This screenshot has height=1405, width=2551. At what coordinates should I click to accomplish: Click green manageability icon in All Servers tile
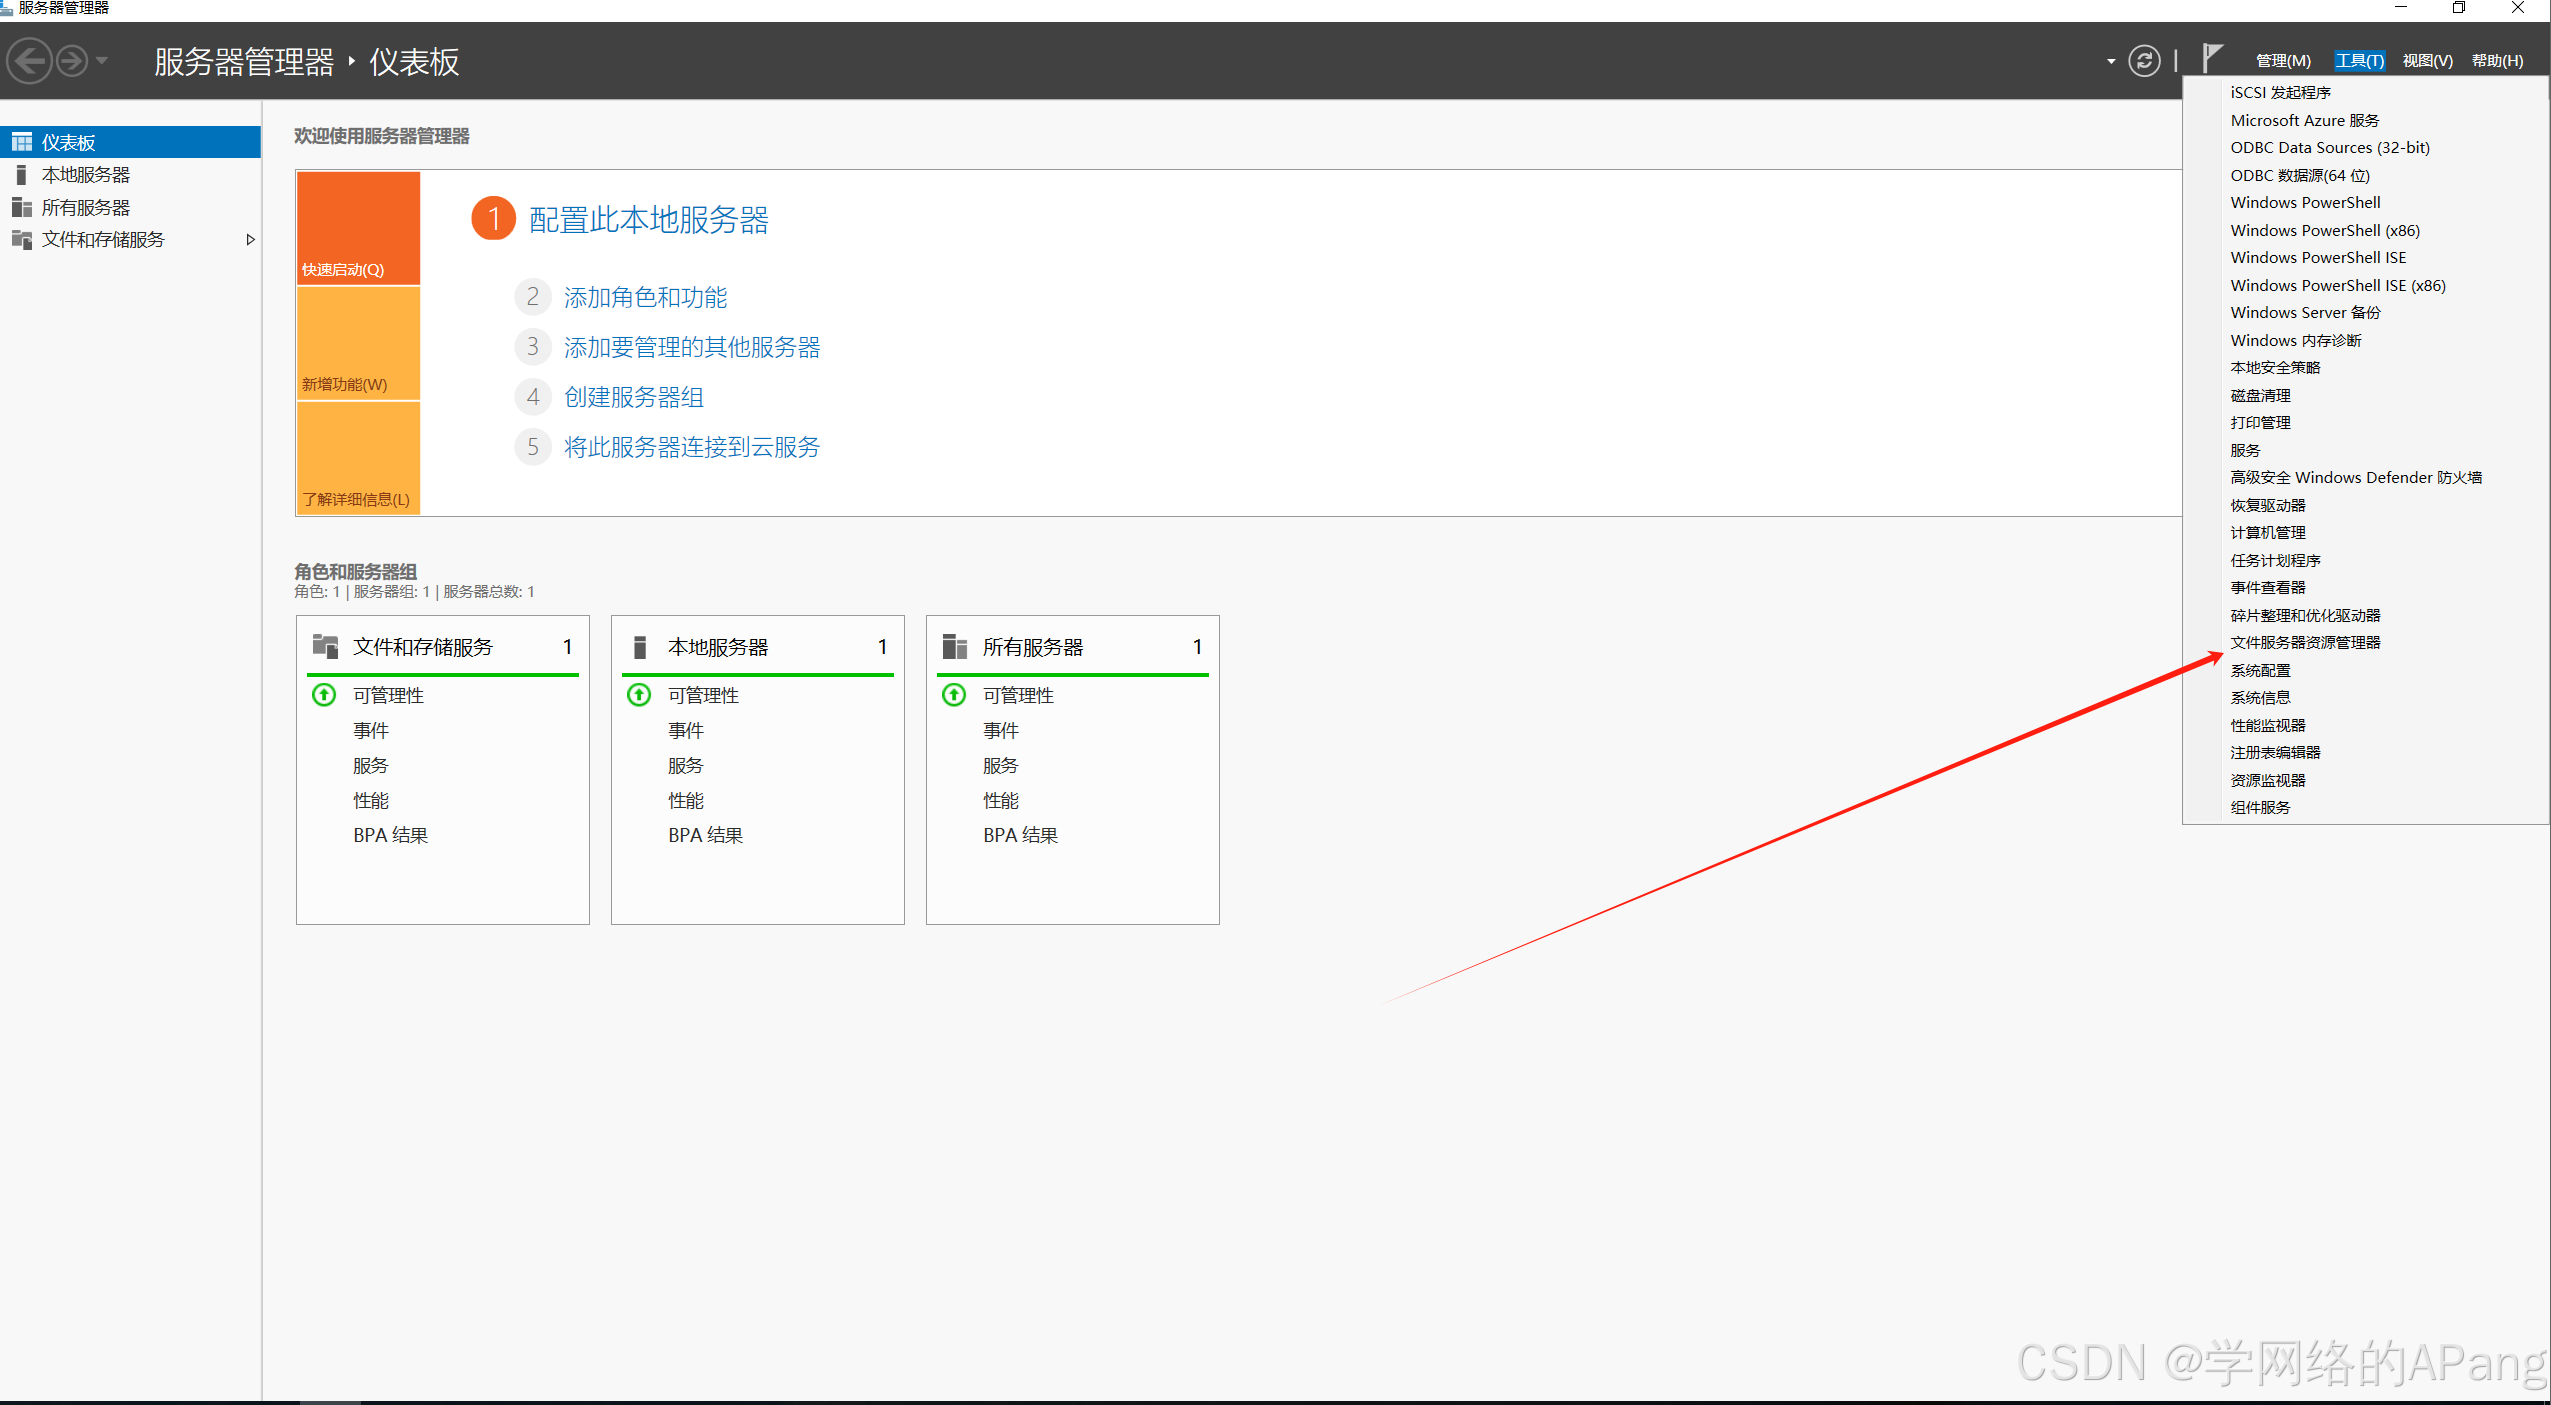[x=954, y=695]
